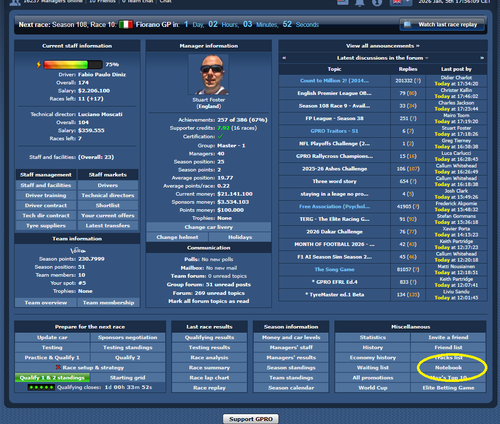Click the lightning bolt driver energy icon
The image size is (500, 424).
(x=39, y=64)
